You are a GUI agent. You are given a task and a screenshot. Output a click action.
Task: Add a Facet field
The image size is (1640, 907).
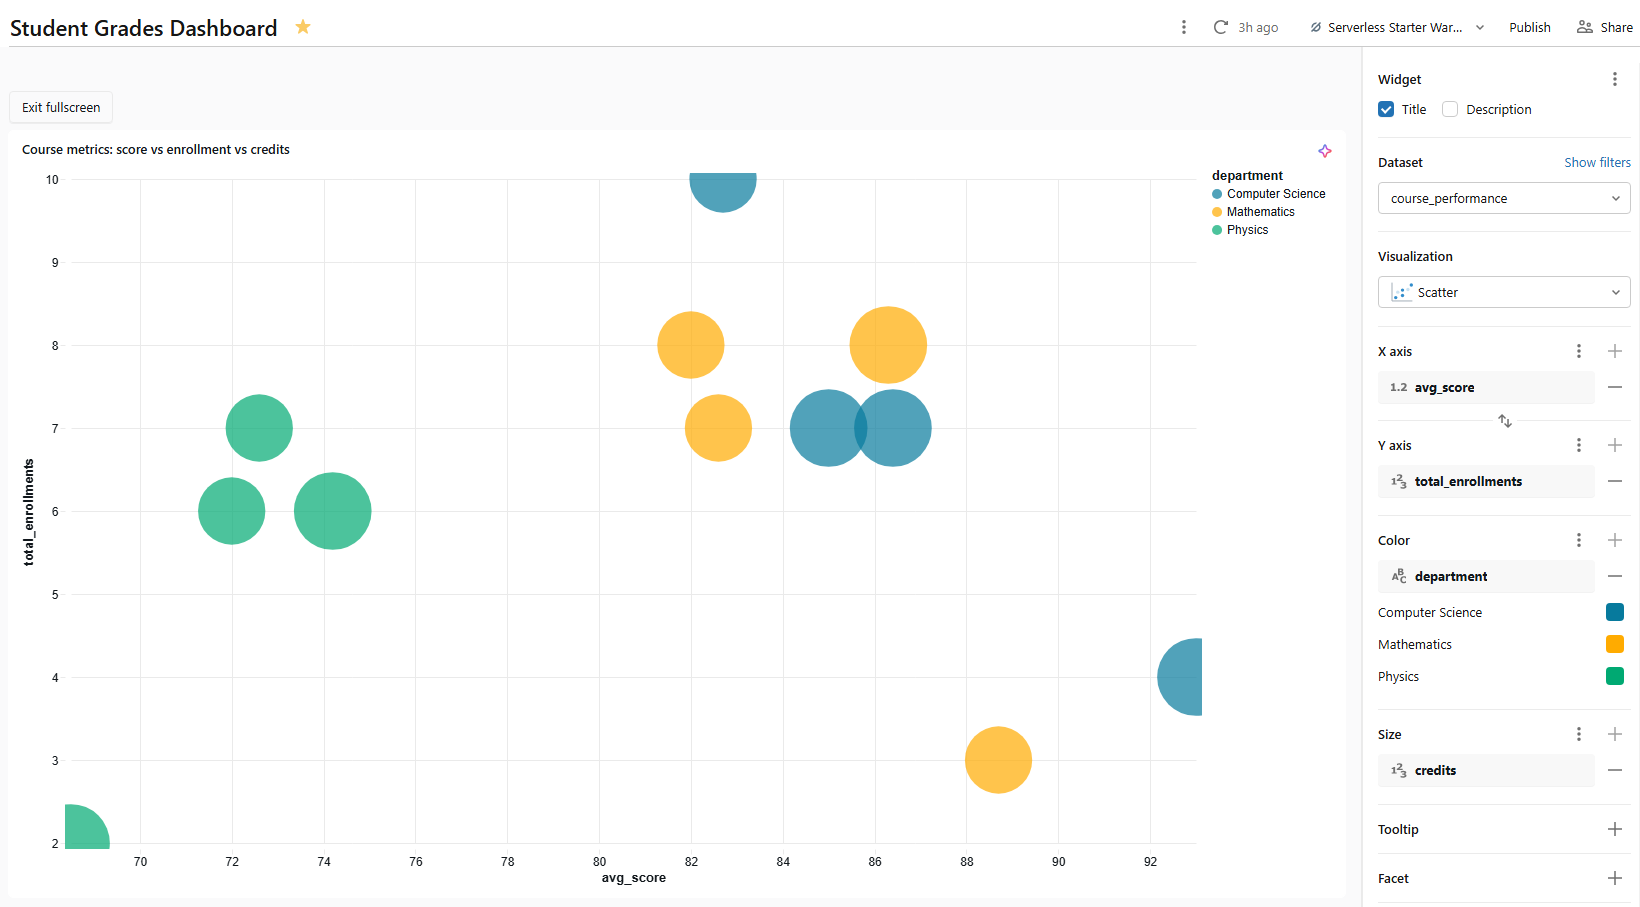coord(1615,878)
